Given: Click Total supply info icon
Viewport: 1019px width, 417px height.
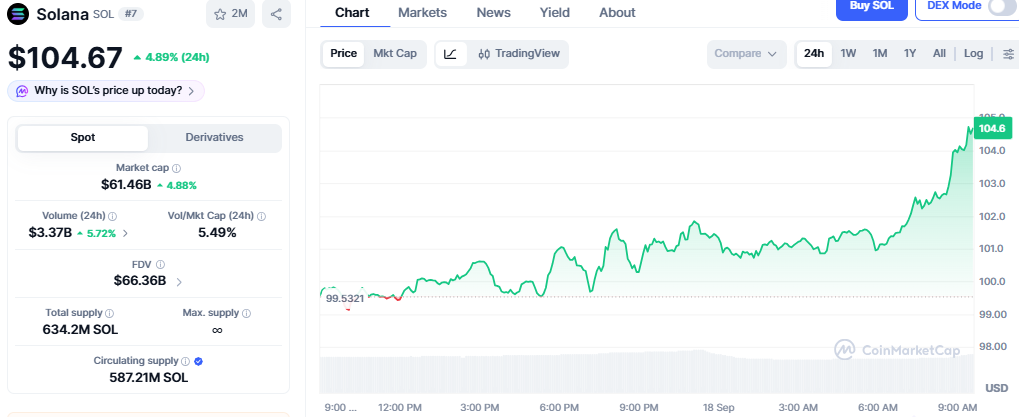Looking at the screenshot, I should (x=110, y=313).
